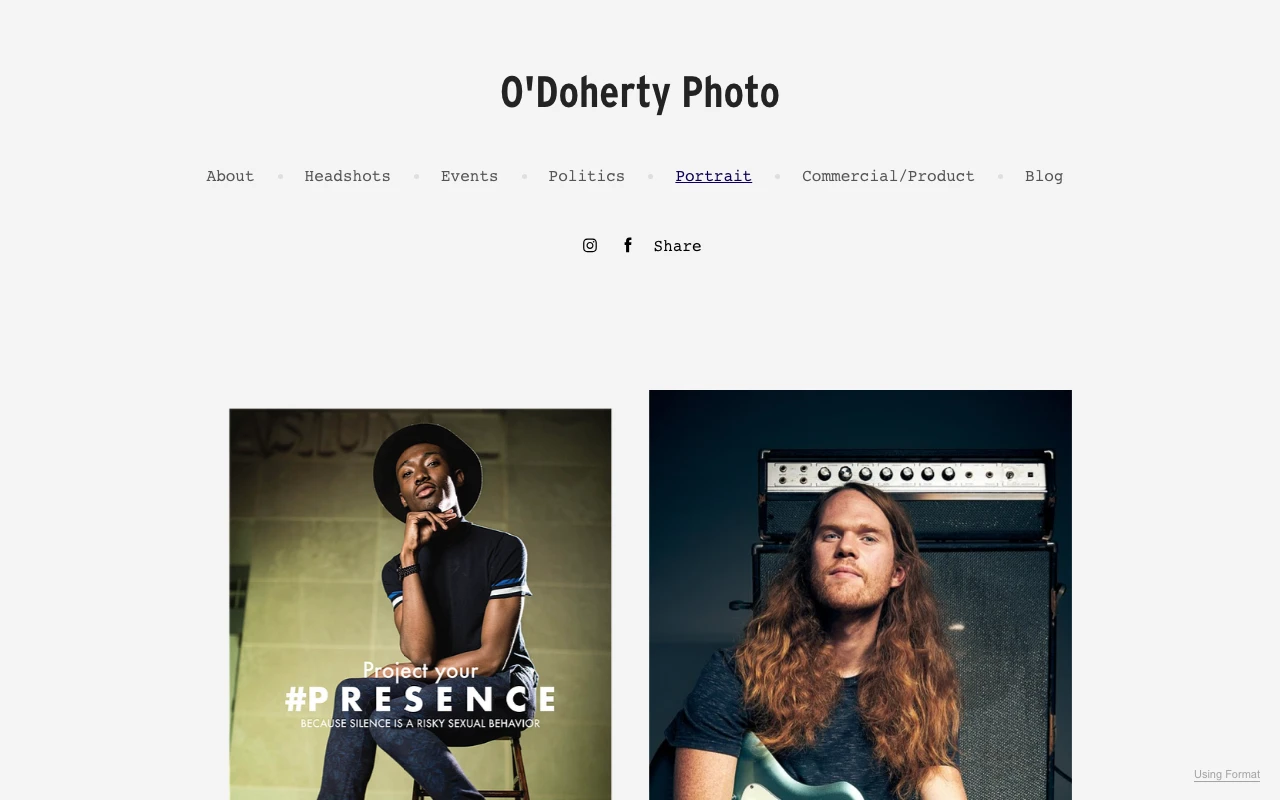Open the Project your #PRESENCE poster image

tap(420, 604)
